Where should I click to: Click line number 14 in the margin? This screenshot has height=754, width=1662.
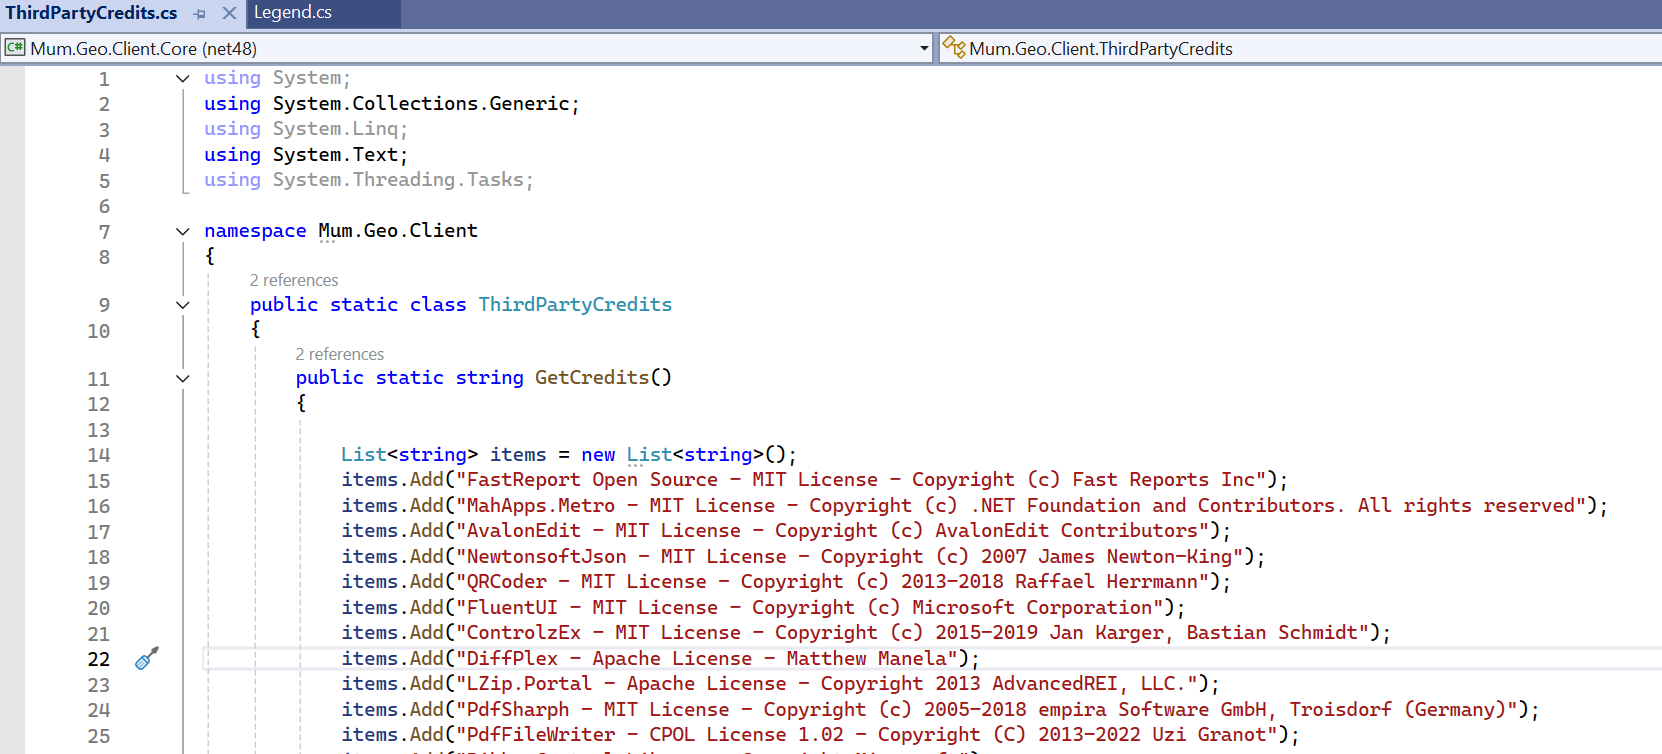98,455
